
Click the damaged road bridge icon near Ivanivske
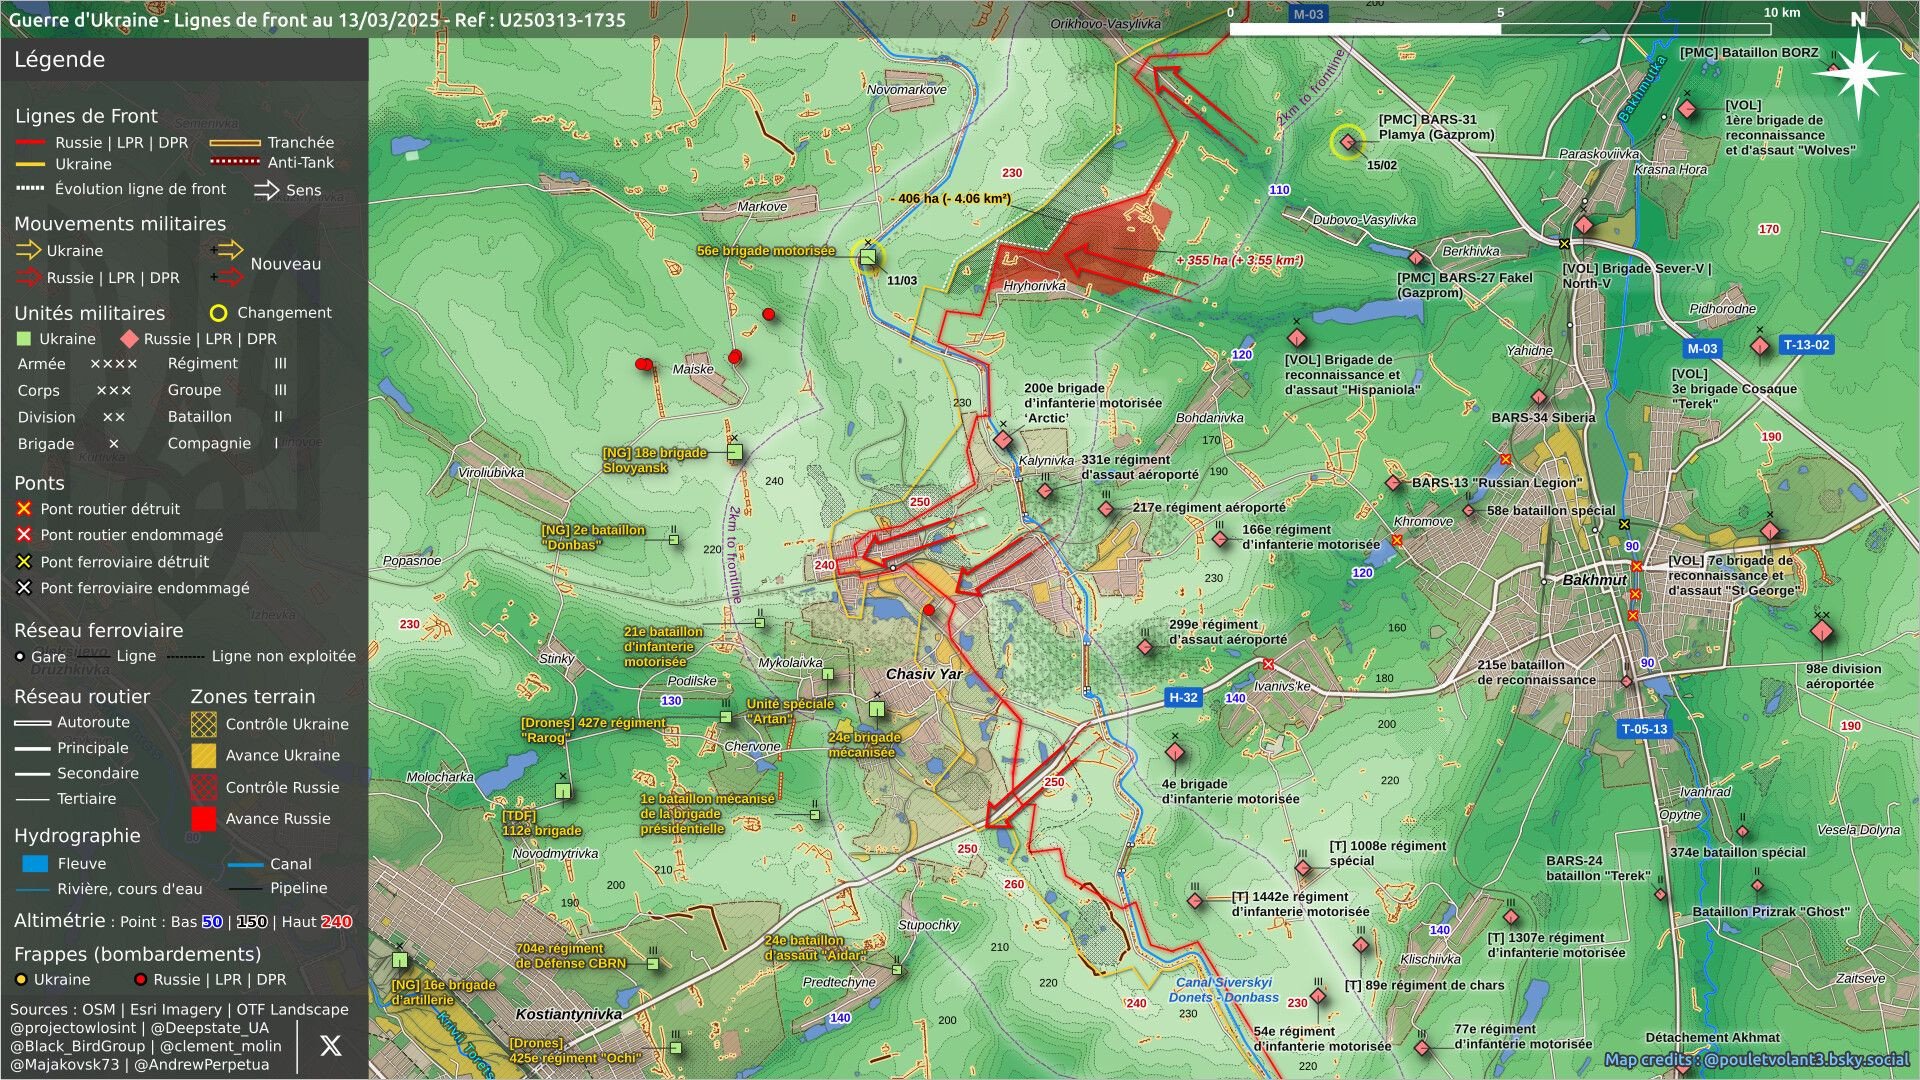pyautogui.click(x=1268, y=665)
